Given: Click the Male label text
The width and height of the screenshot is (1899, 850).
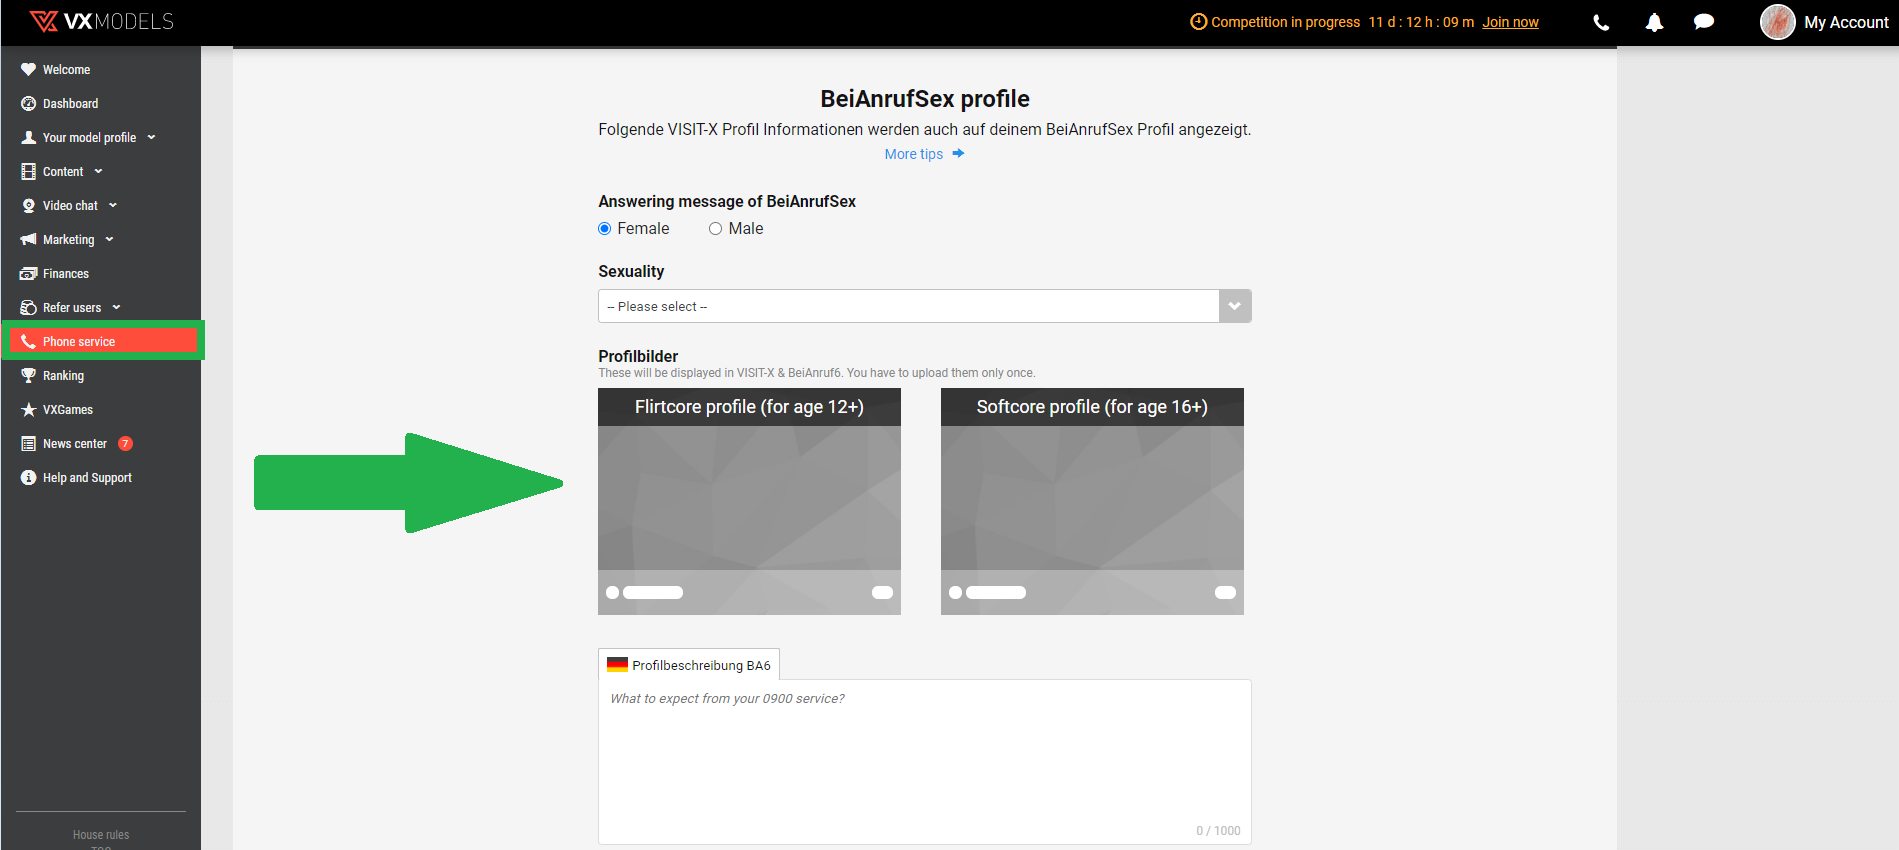Looking at the screenshot, I should 746,229.
